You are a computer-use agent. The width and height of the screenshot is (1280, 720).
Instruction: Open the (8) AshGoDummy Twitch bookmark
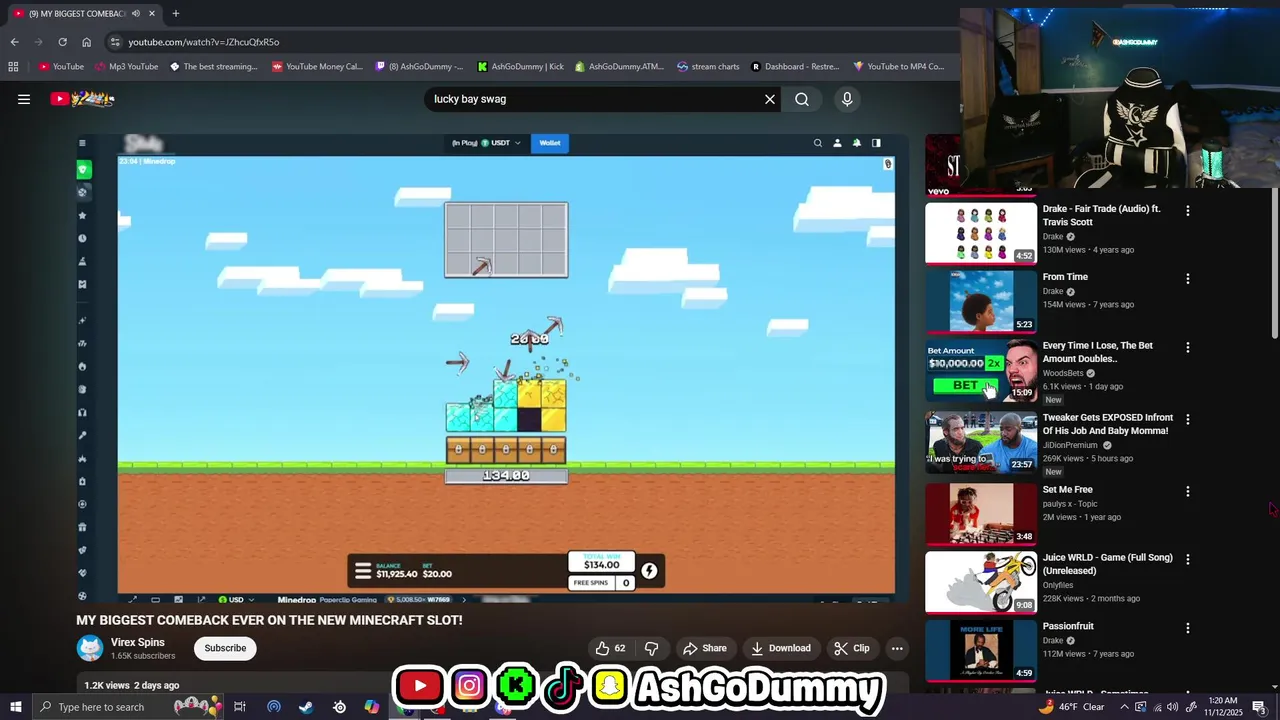click(x=419, y=67)
